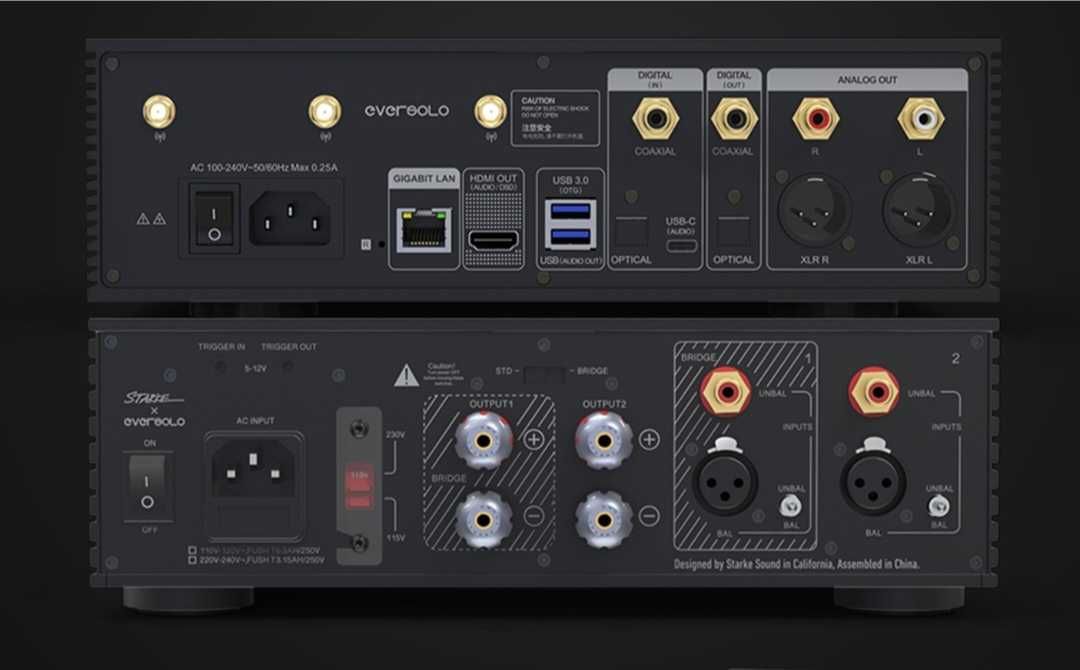Click the streamer's AC power inlet socket
The height and width of the screenshot is (670, 1080).
pos(289,218)
